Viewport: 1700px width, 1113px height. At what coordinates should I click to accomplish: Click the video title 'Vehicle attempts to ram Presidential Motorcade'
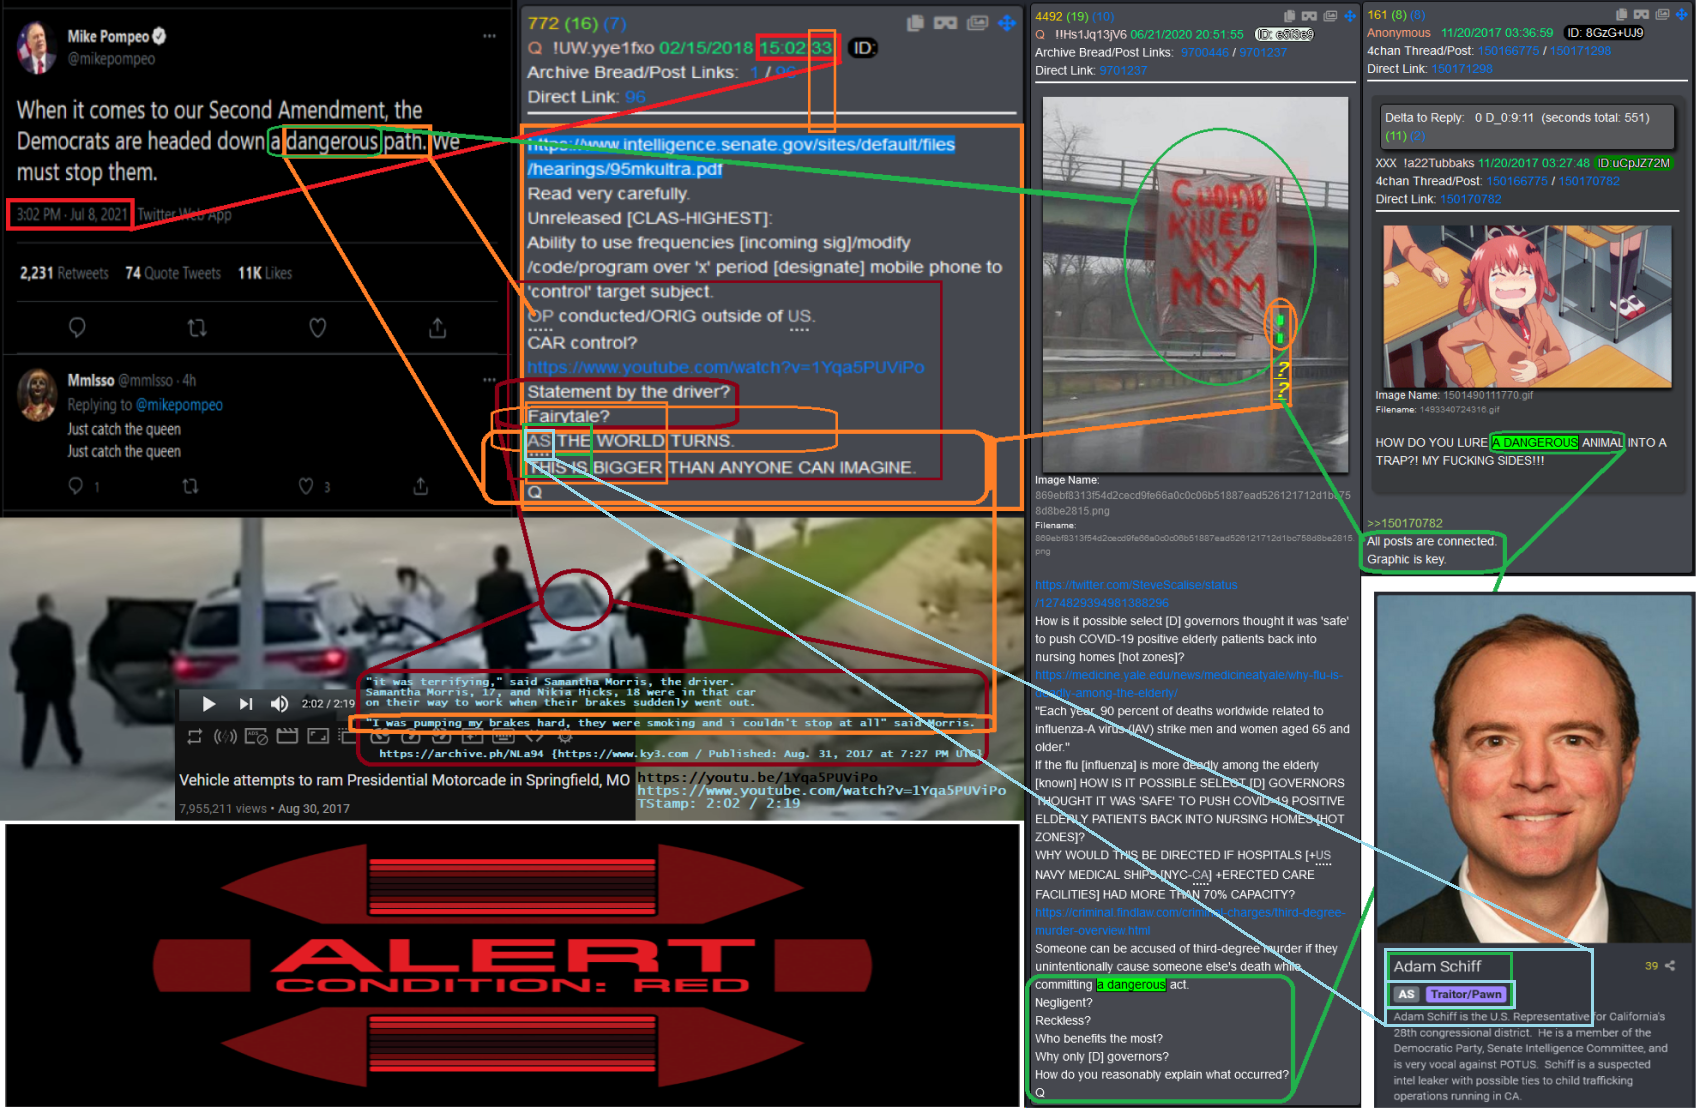pyautogui.click(x=404, y=780)
